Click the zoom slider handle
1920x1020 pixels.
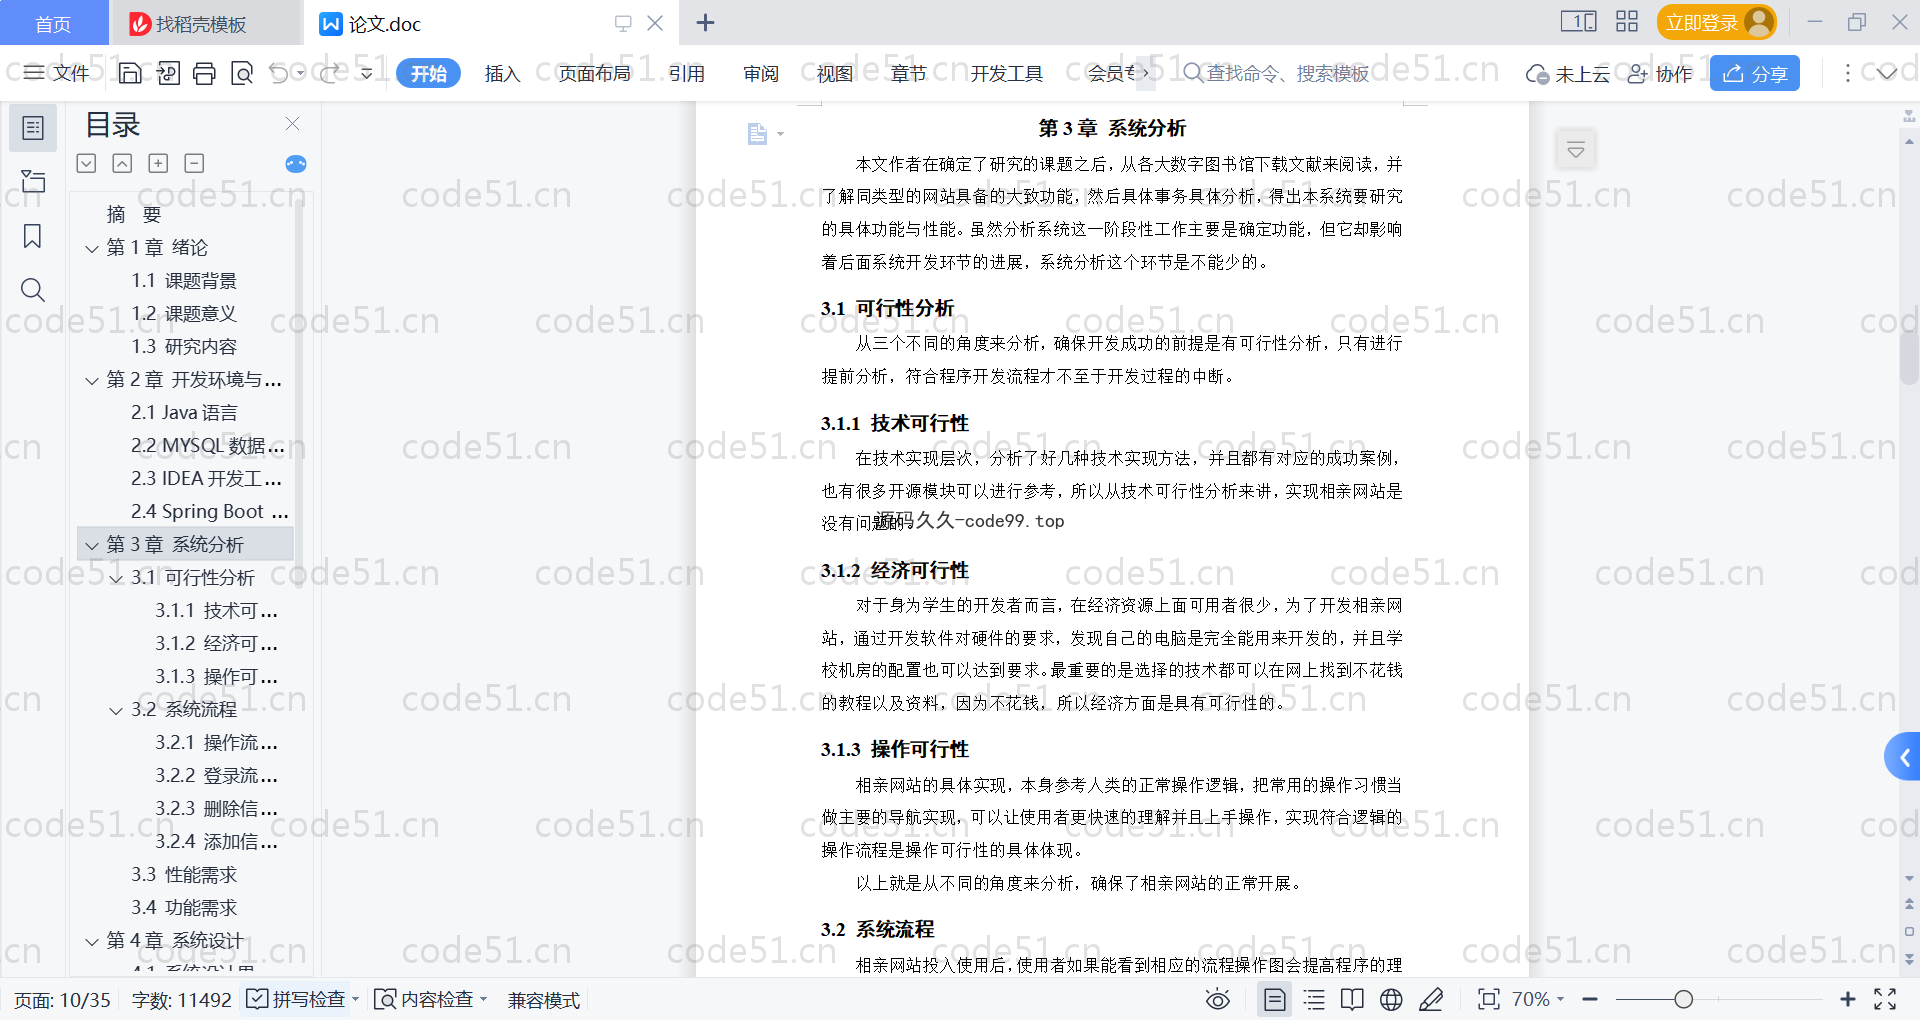point(1684,999)
